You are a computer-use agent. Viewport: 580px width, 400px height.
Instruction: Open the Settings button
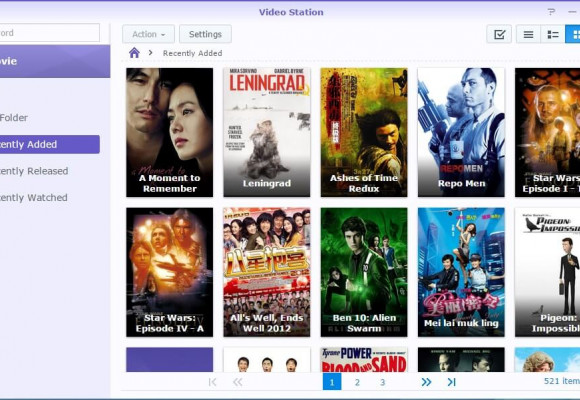click(205, 34)
